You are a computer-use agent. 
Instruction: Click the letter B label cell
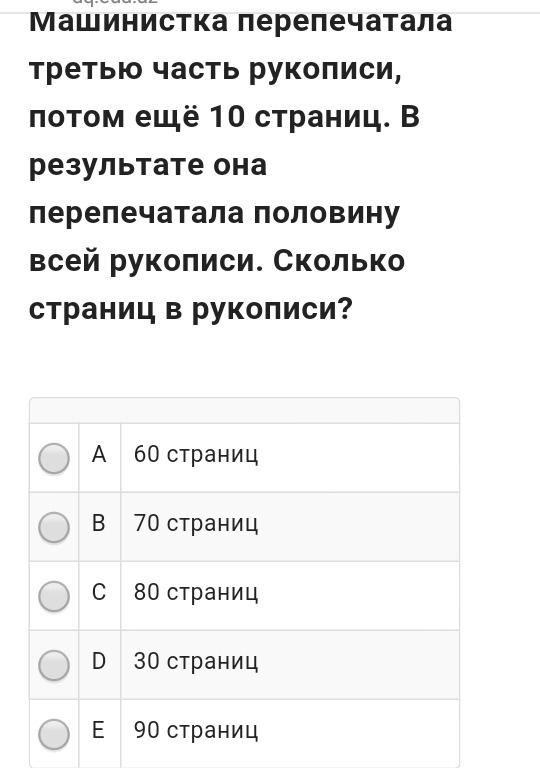(99, 527)
